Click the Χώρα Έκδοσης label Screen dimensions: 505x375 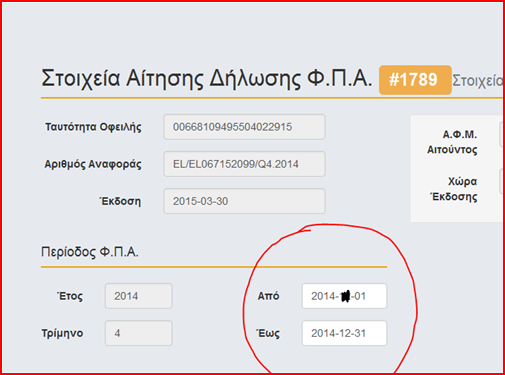pos(454,189)
